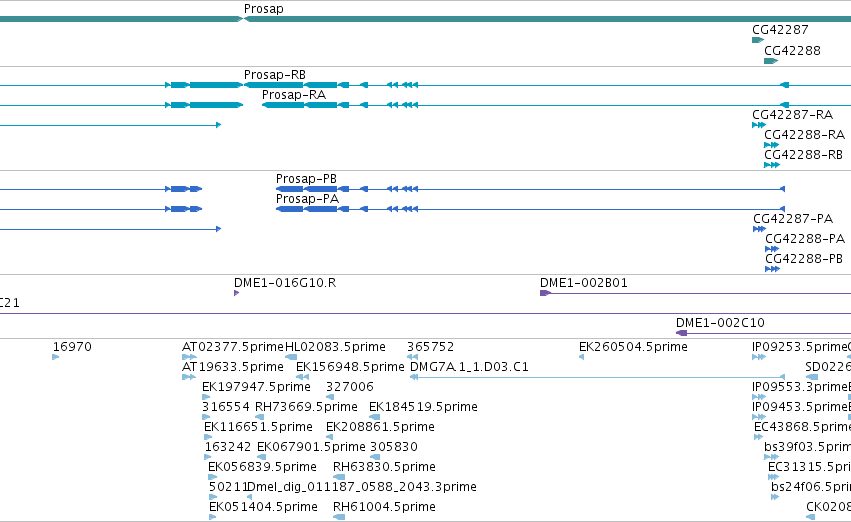
Task: Click the EK056839.5prime EST label
Action: (262, 468)
